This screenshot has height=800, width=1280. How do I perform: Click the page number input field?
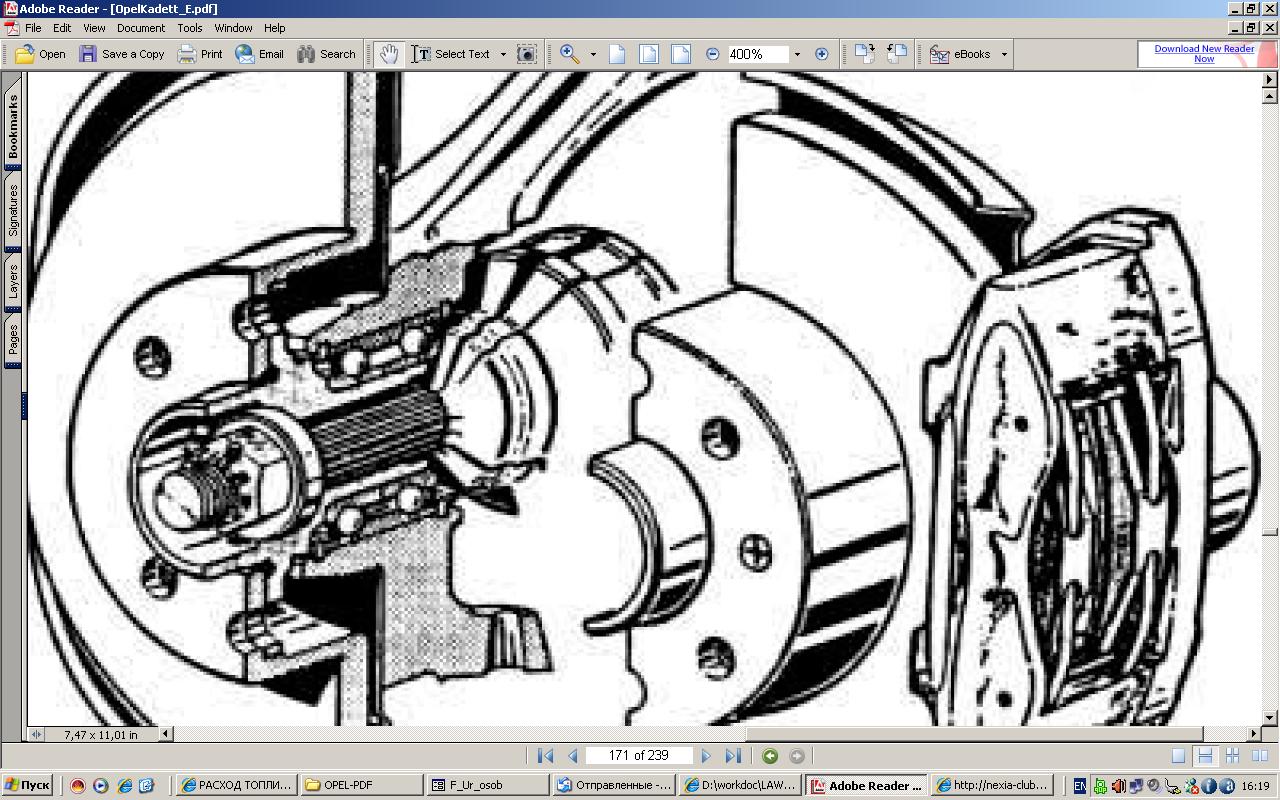[x=640, y=756]
